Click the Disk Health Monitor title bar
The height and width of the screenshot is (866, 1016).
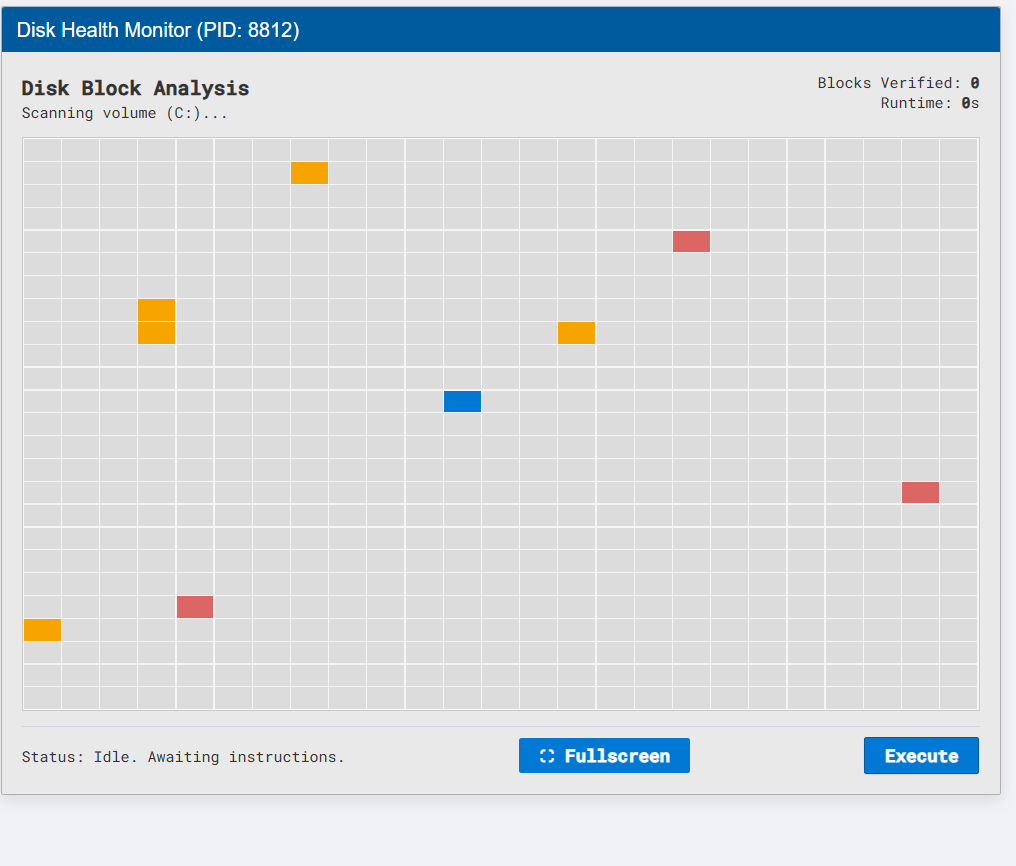(500, 30)
